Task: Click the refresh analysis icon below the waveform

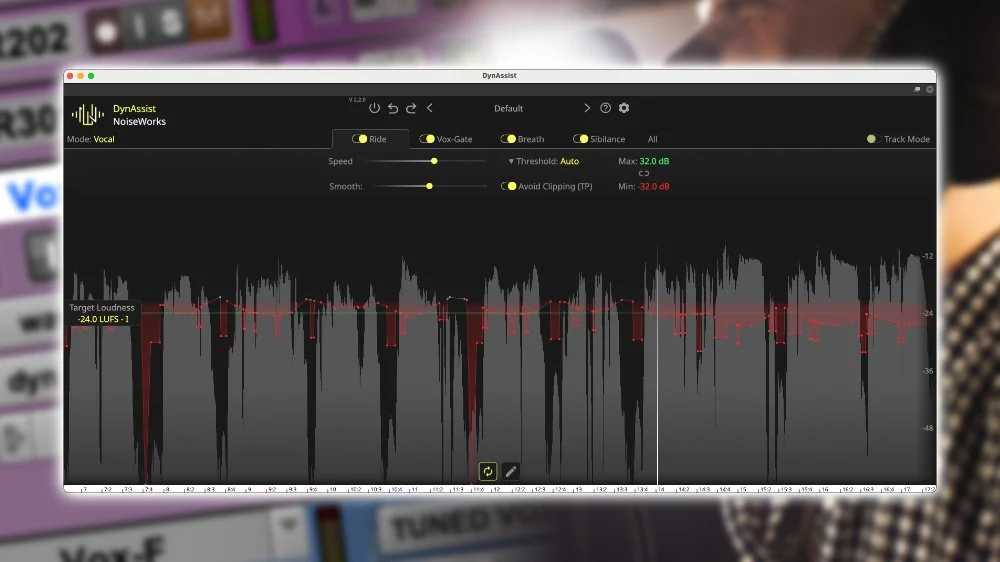Action: click(487, 471)
